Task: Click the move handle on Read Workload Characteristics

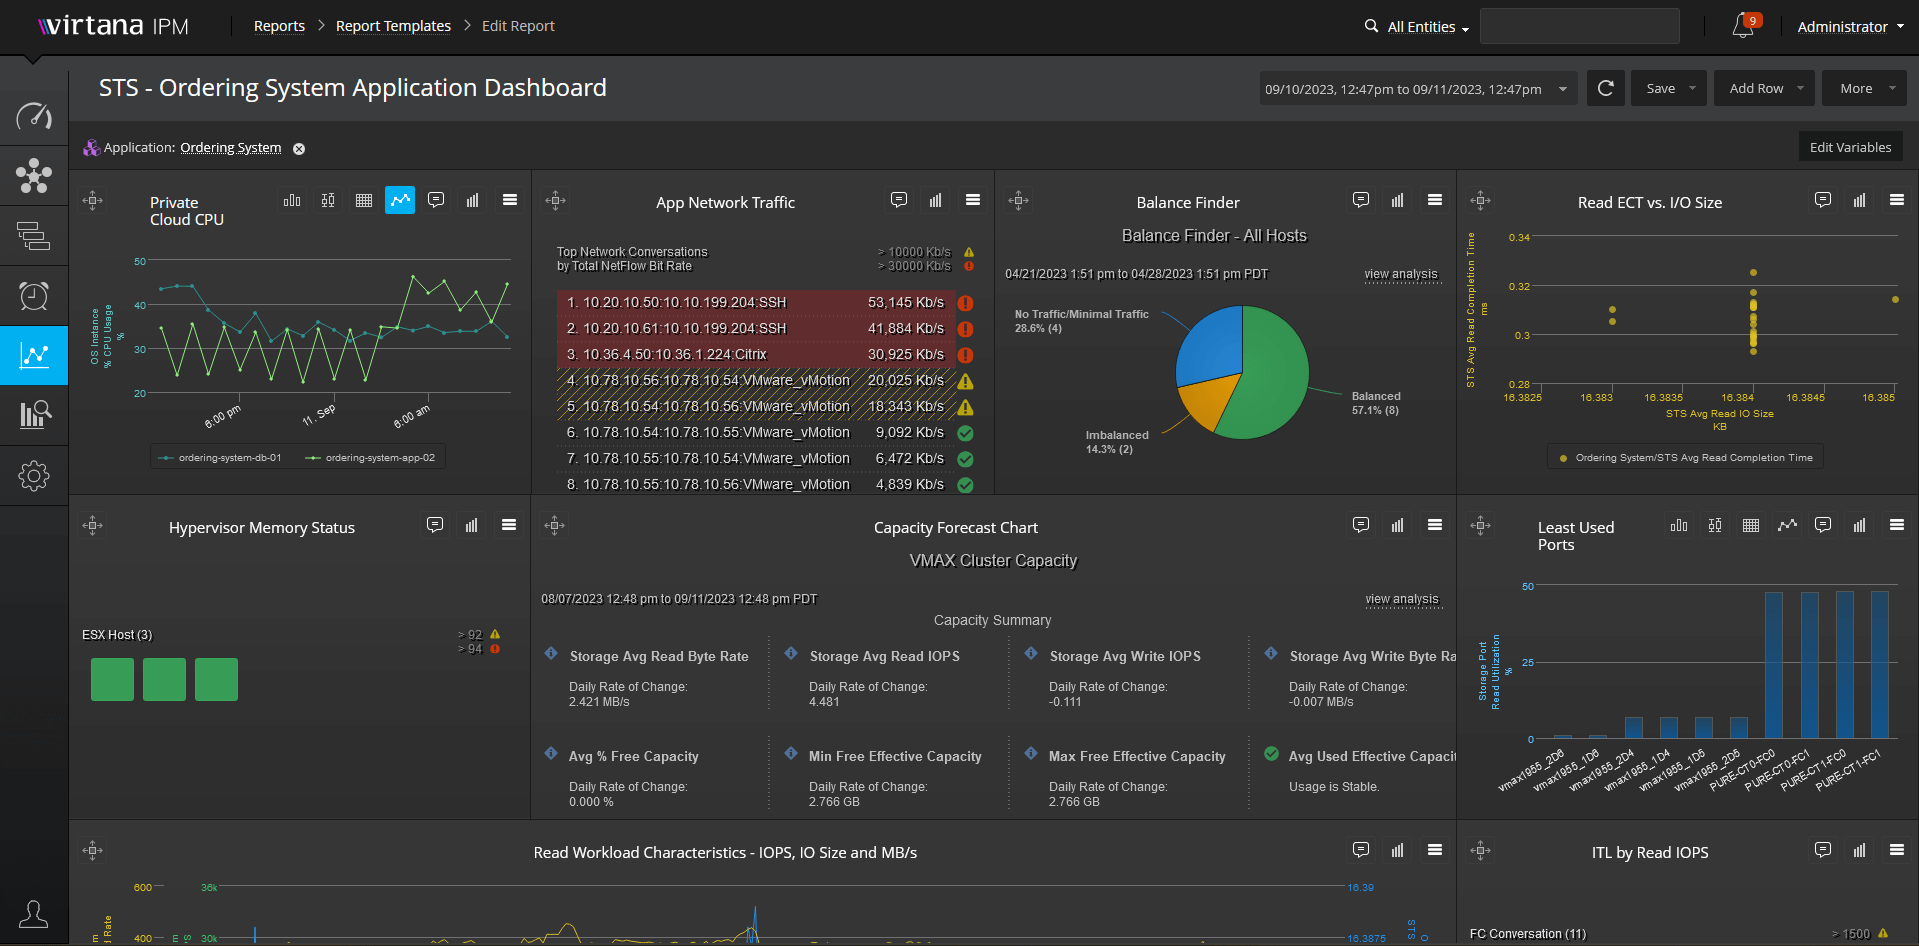Action: pos(92,850)
